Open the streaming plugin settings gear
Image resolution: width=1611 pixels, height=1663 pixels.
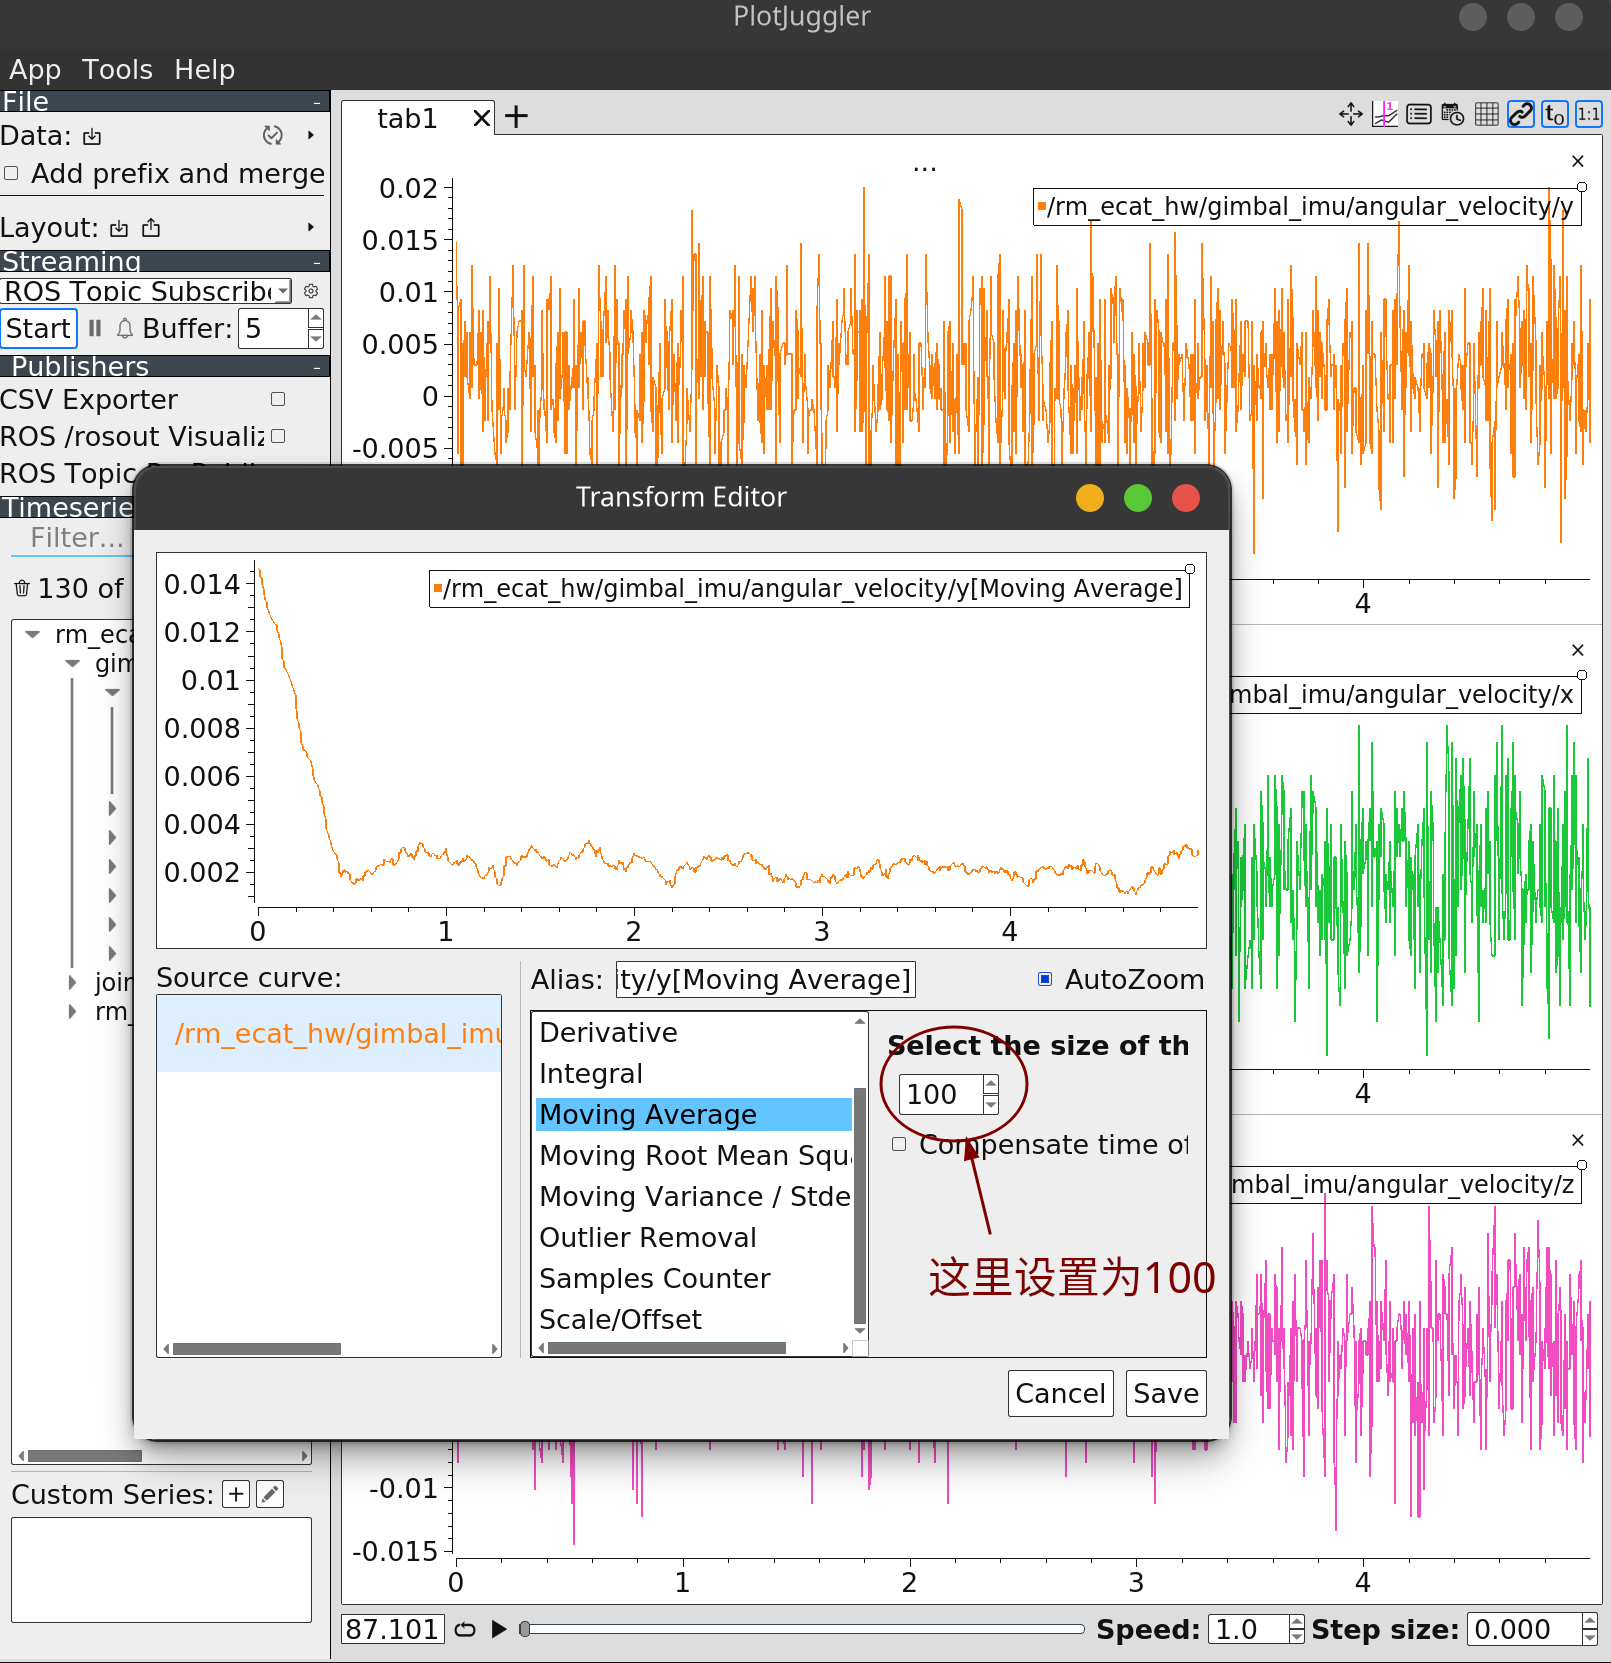point(311,291)
